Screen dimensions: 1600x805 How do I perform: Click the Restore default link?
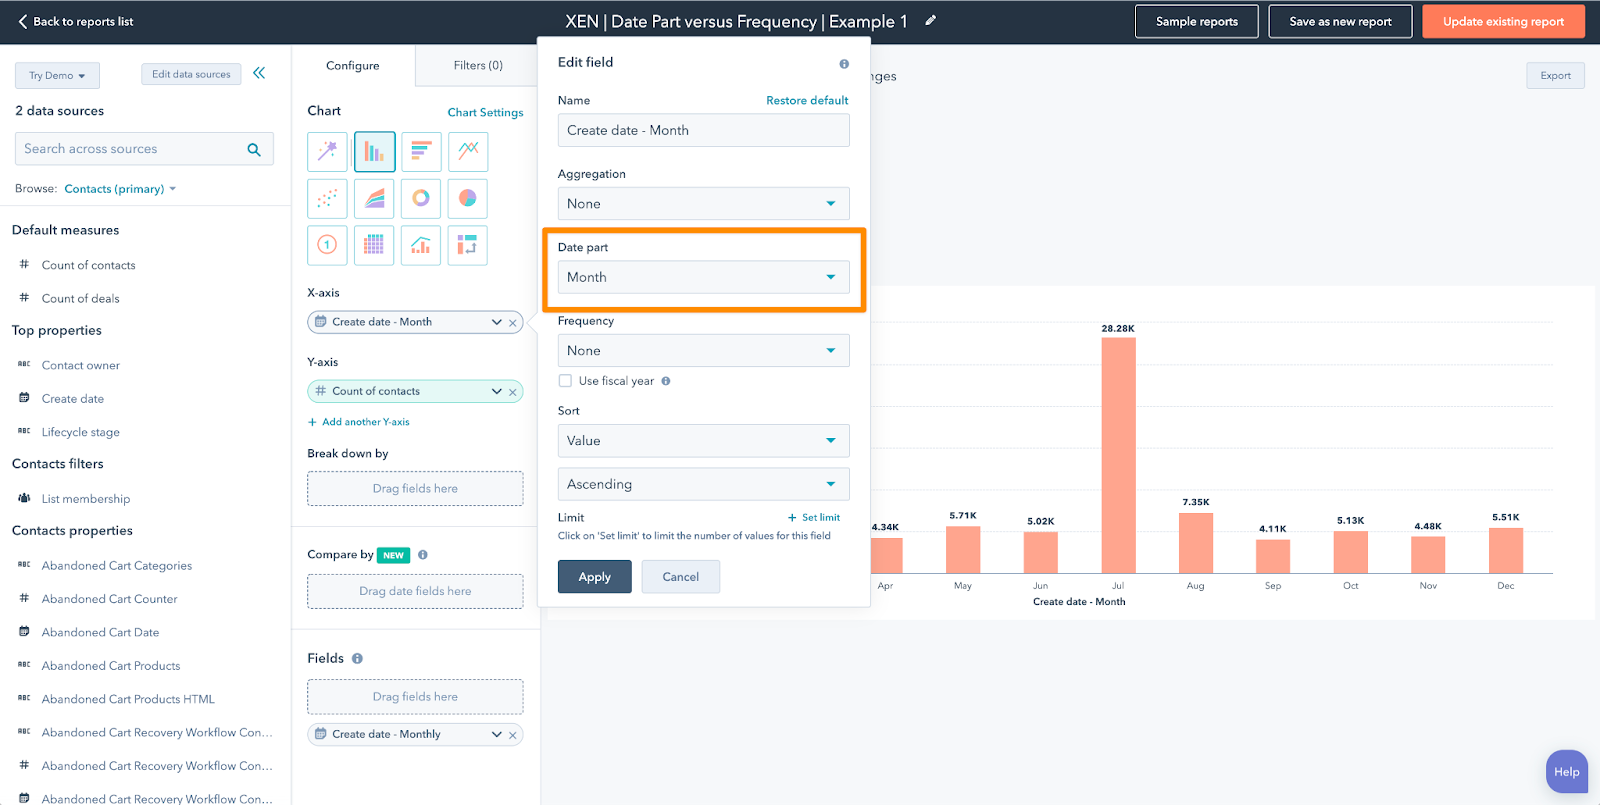807,101
